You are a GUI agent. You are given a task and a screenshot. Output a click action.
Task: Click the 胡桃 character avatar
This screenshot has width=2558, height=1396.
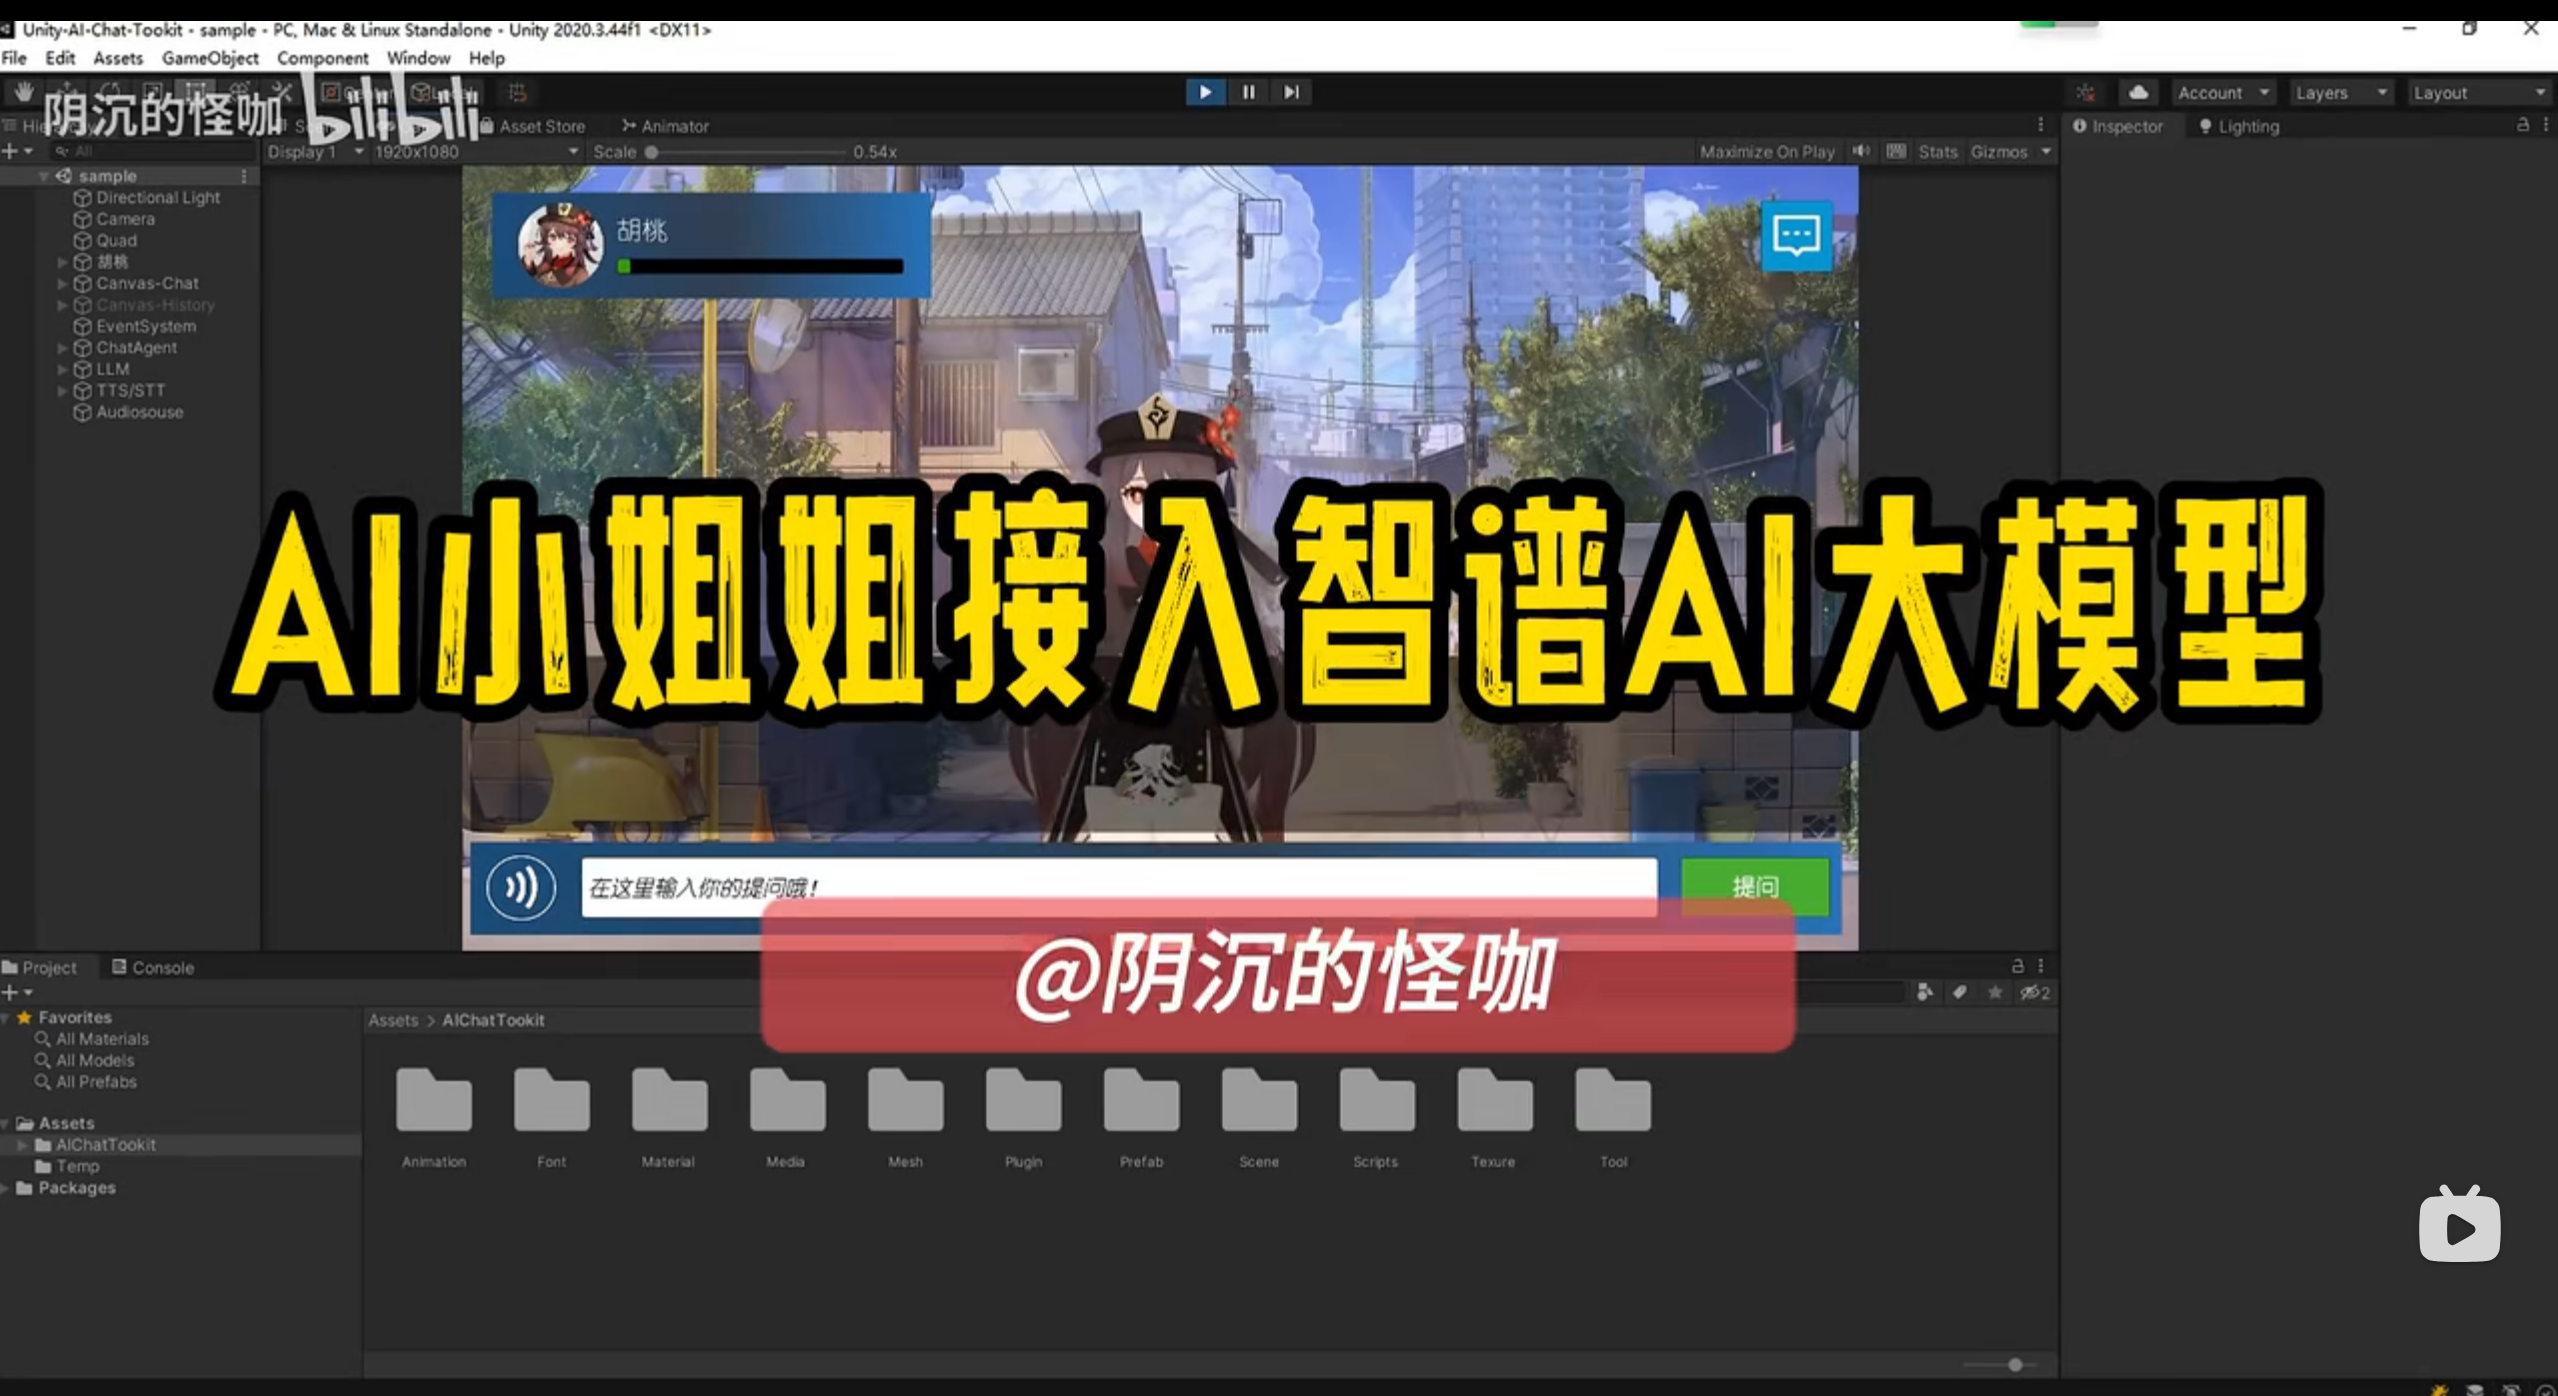pos(560,245)
